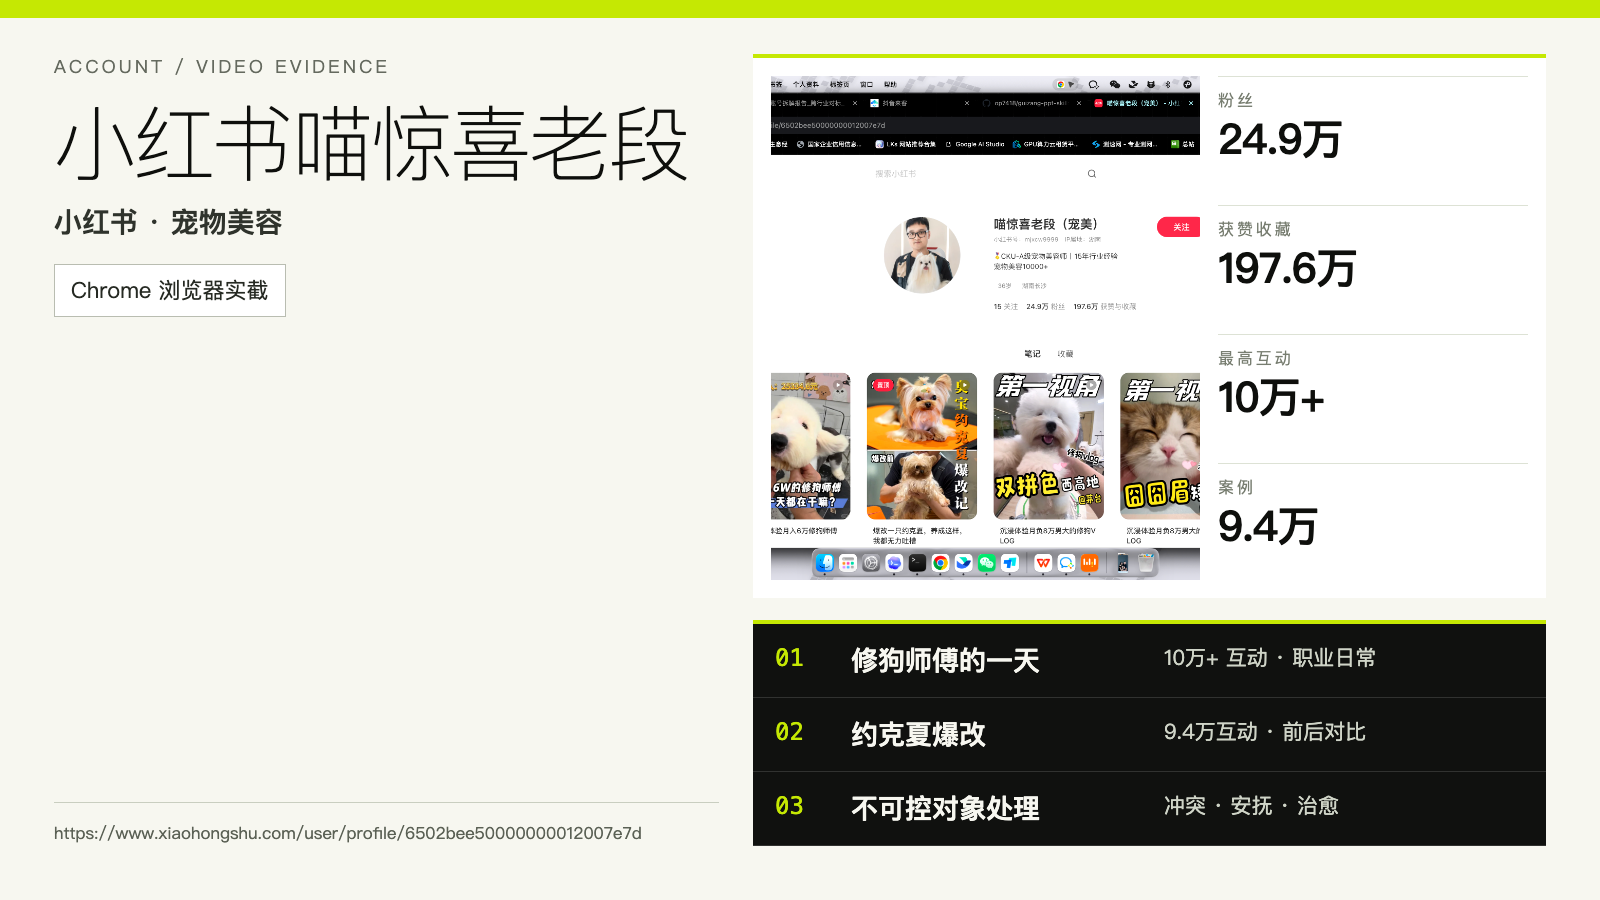
Task: Click the orange bars app in Dock
Action: point(1089,563)
